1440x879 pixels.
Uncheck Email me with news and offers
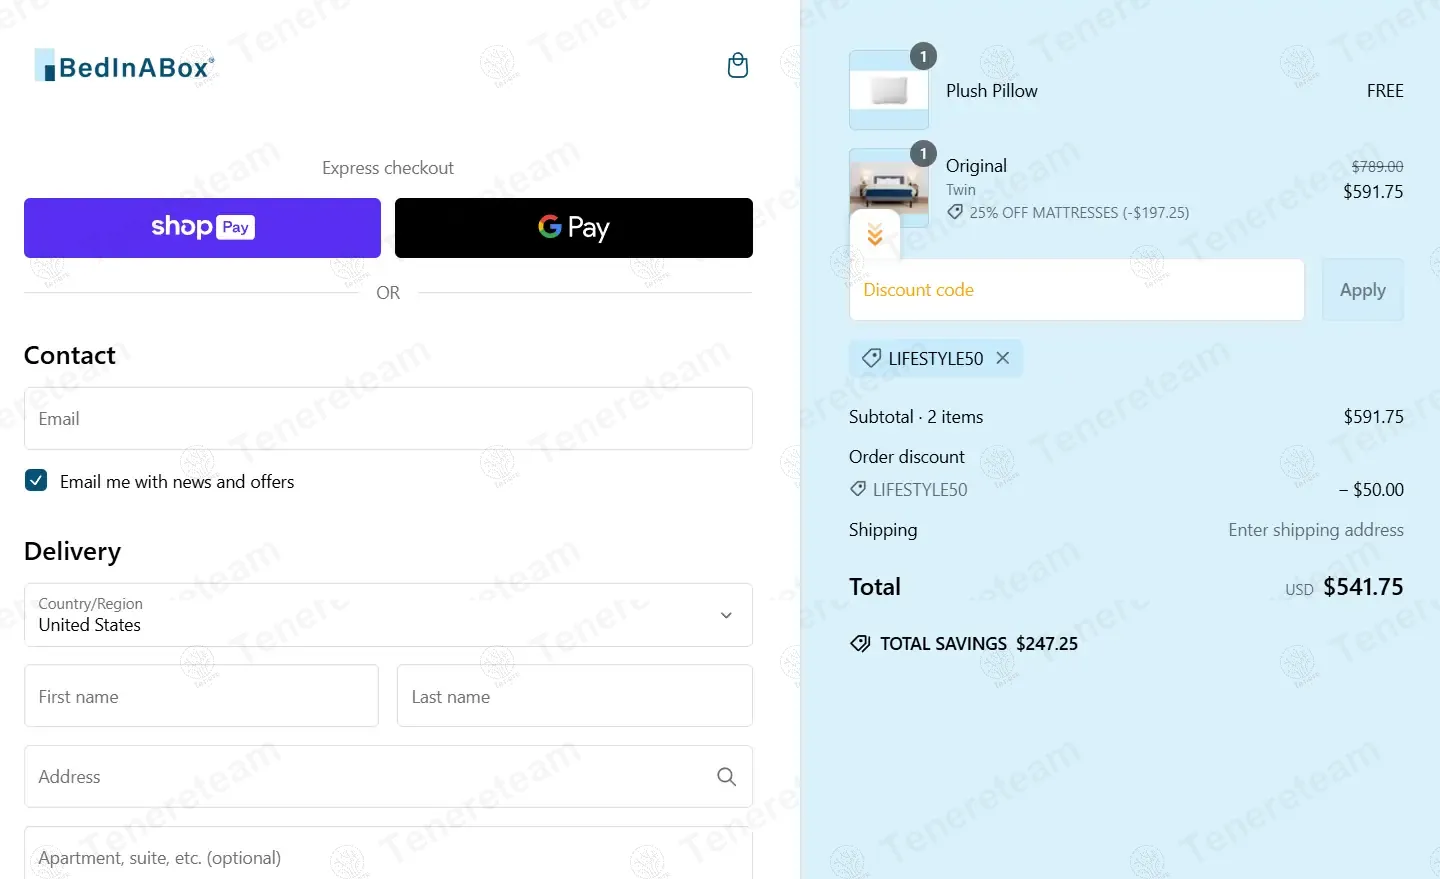(x=36, y=480)
